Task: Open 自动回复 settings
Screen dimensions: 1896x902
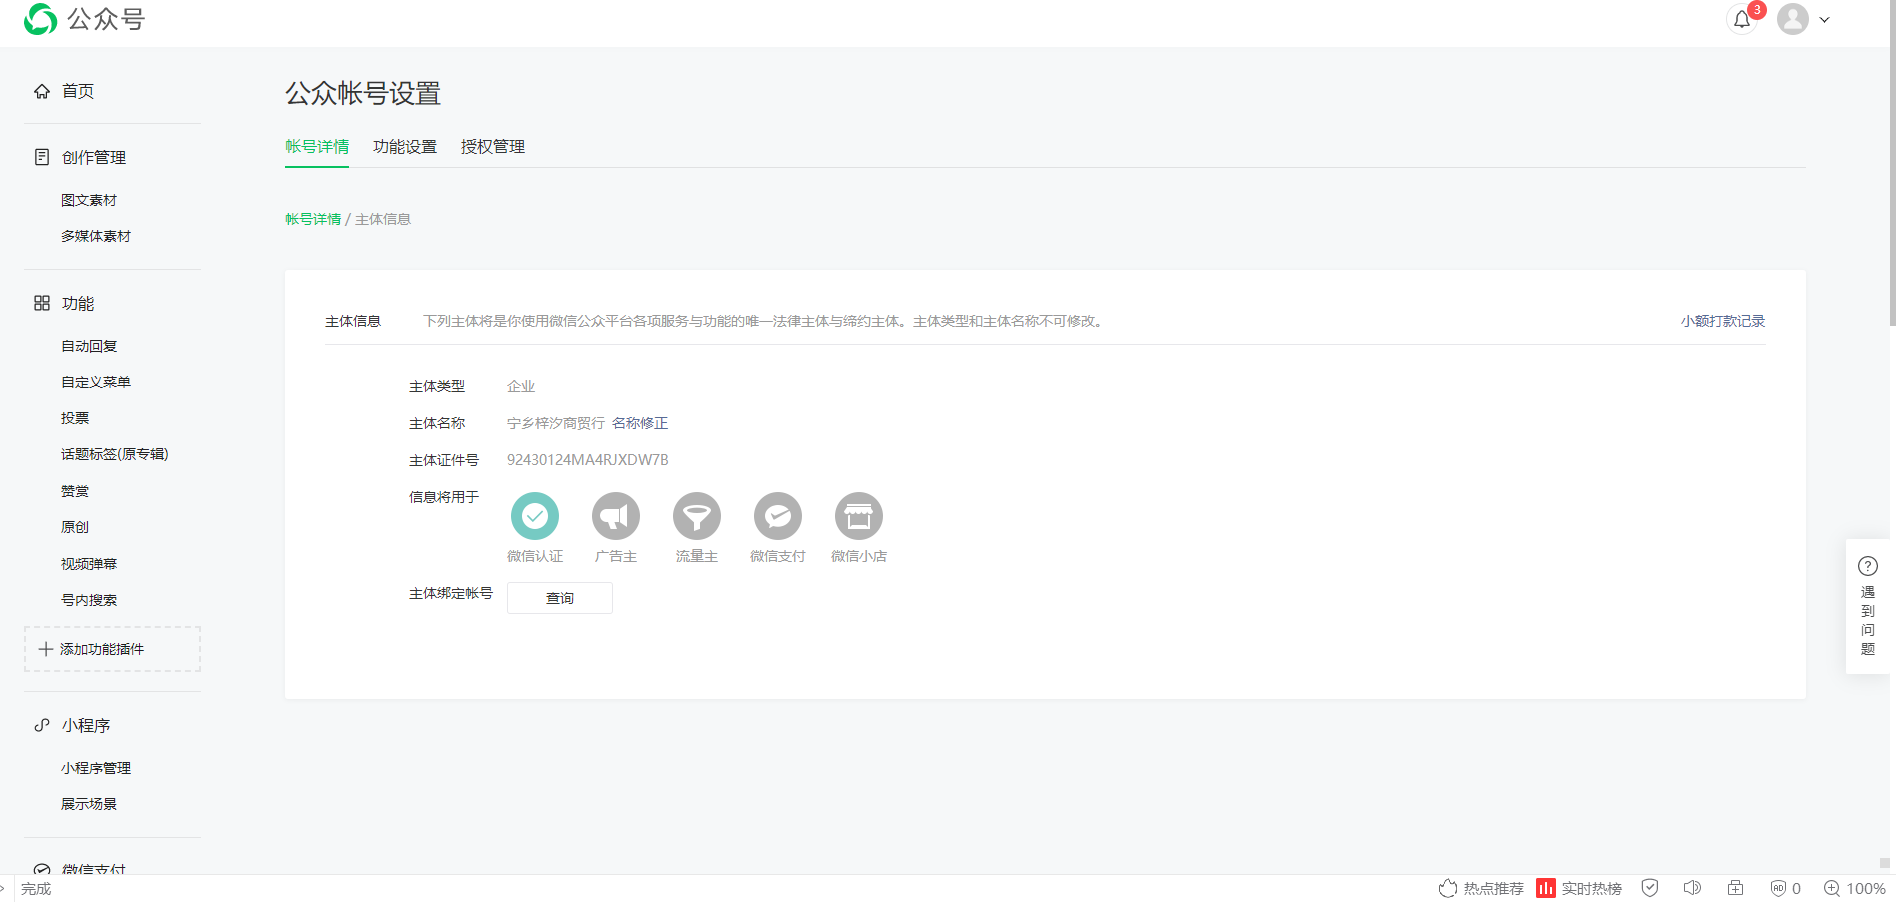Action: coord(89,346)
